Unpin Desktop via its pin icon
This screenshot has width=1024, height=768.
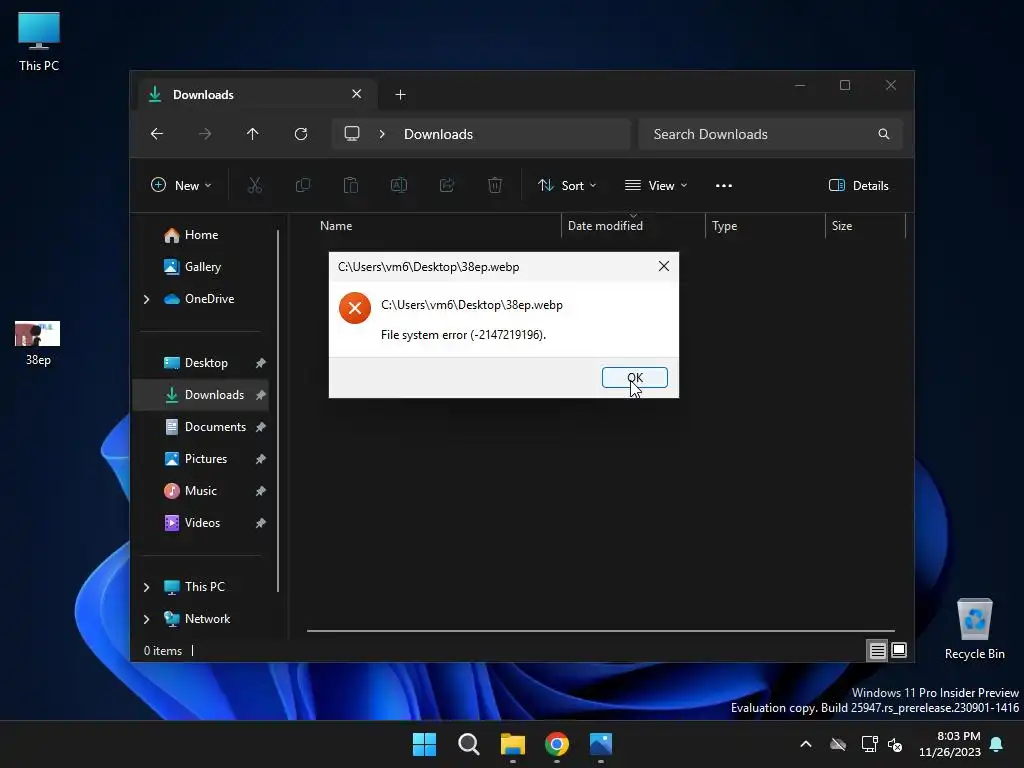(x=261, y=363)
